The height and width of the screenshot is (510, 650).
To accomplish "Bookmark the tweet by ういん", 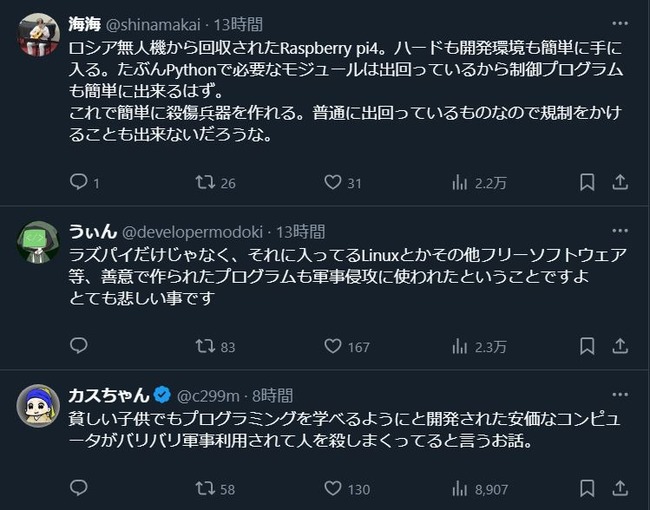I will (x=587, y=346).
